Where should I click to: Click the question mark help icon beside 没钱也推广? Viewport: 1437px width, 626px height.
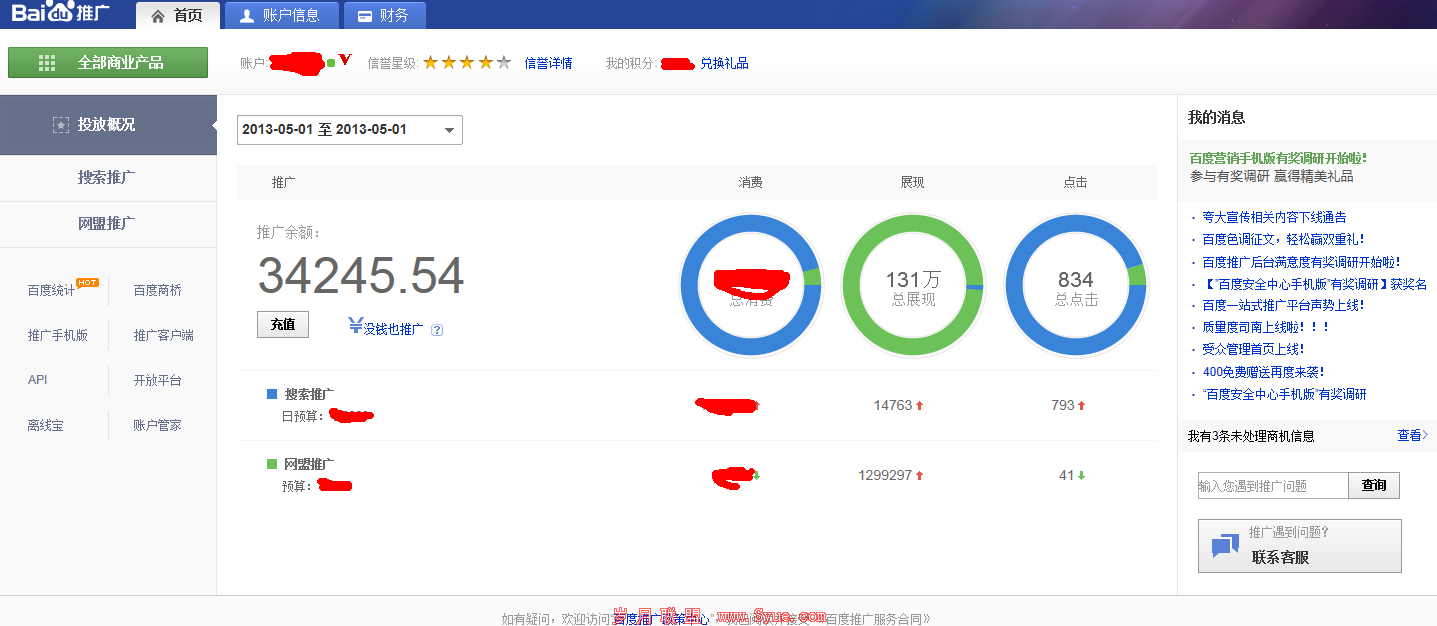437,330
